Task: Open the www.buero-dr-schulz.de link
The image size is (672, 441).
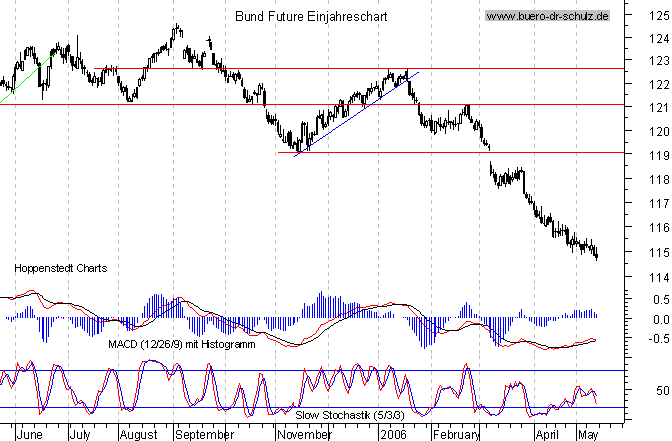Action: pyautogui.click(x=547, y=17)
